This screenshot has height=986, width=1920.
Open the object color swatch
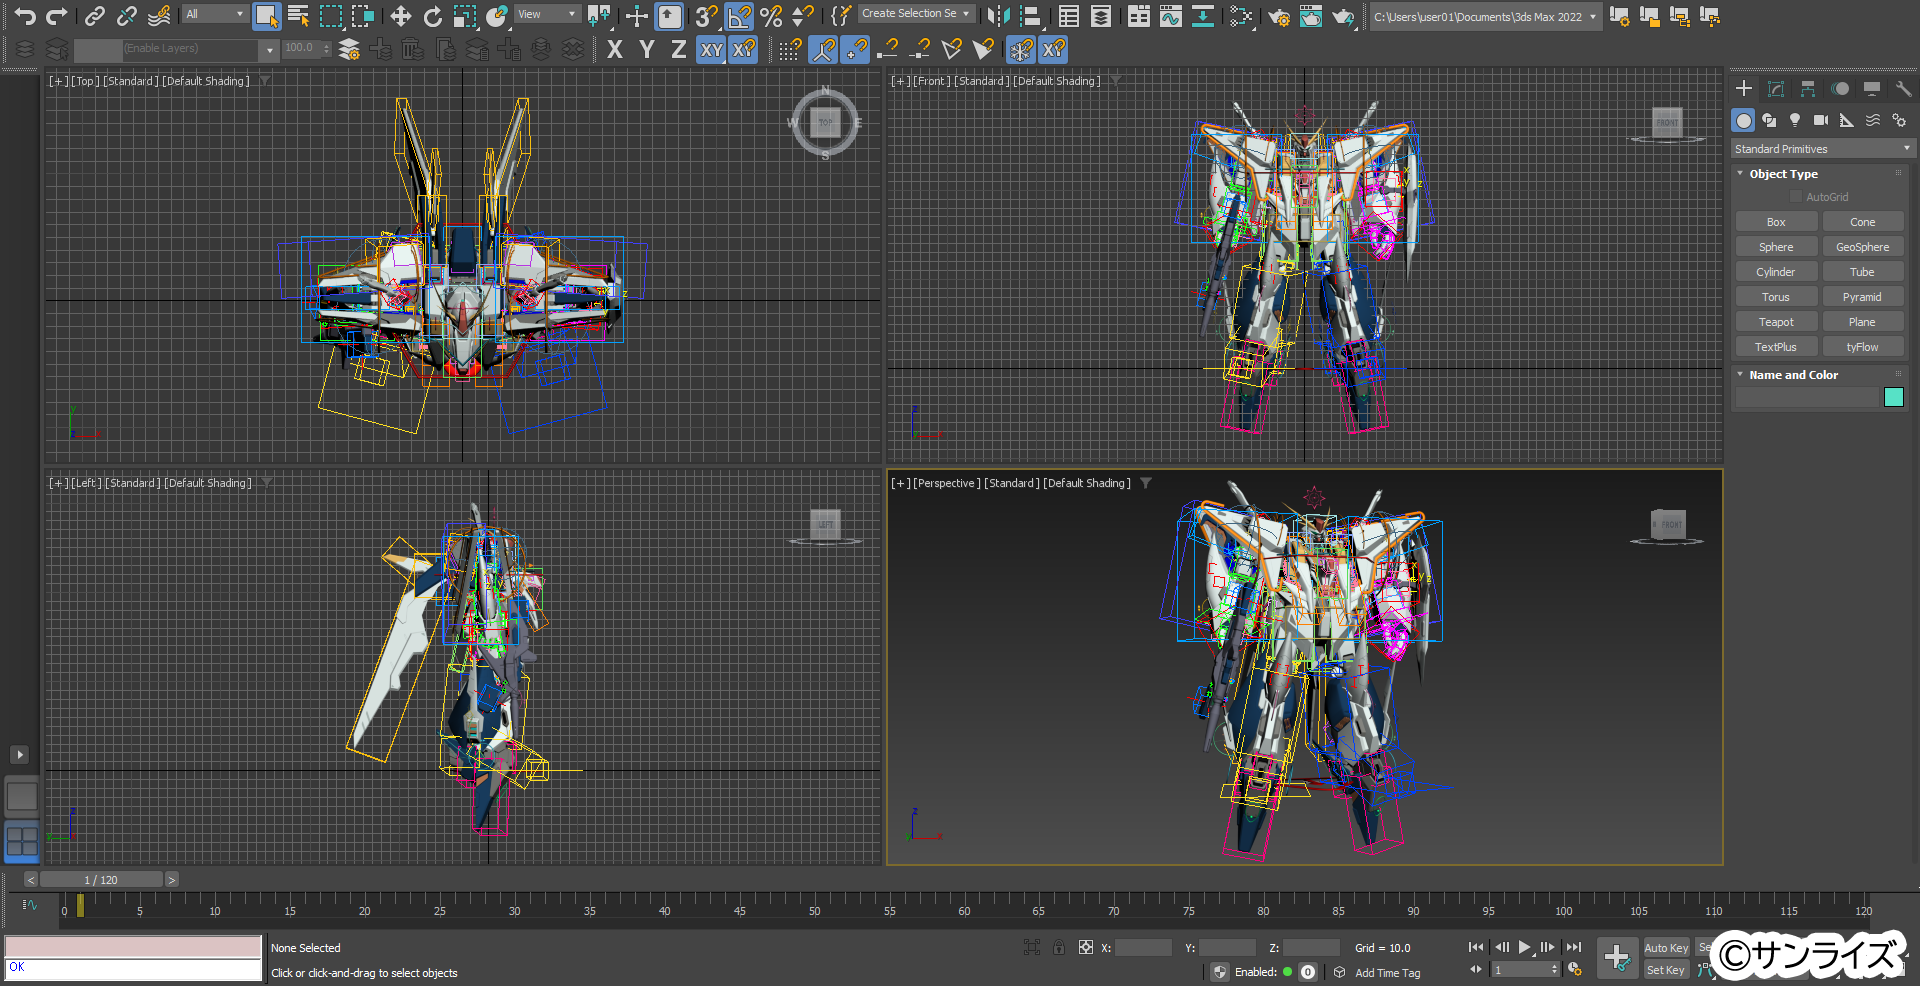(x=1894, y=397)
